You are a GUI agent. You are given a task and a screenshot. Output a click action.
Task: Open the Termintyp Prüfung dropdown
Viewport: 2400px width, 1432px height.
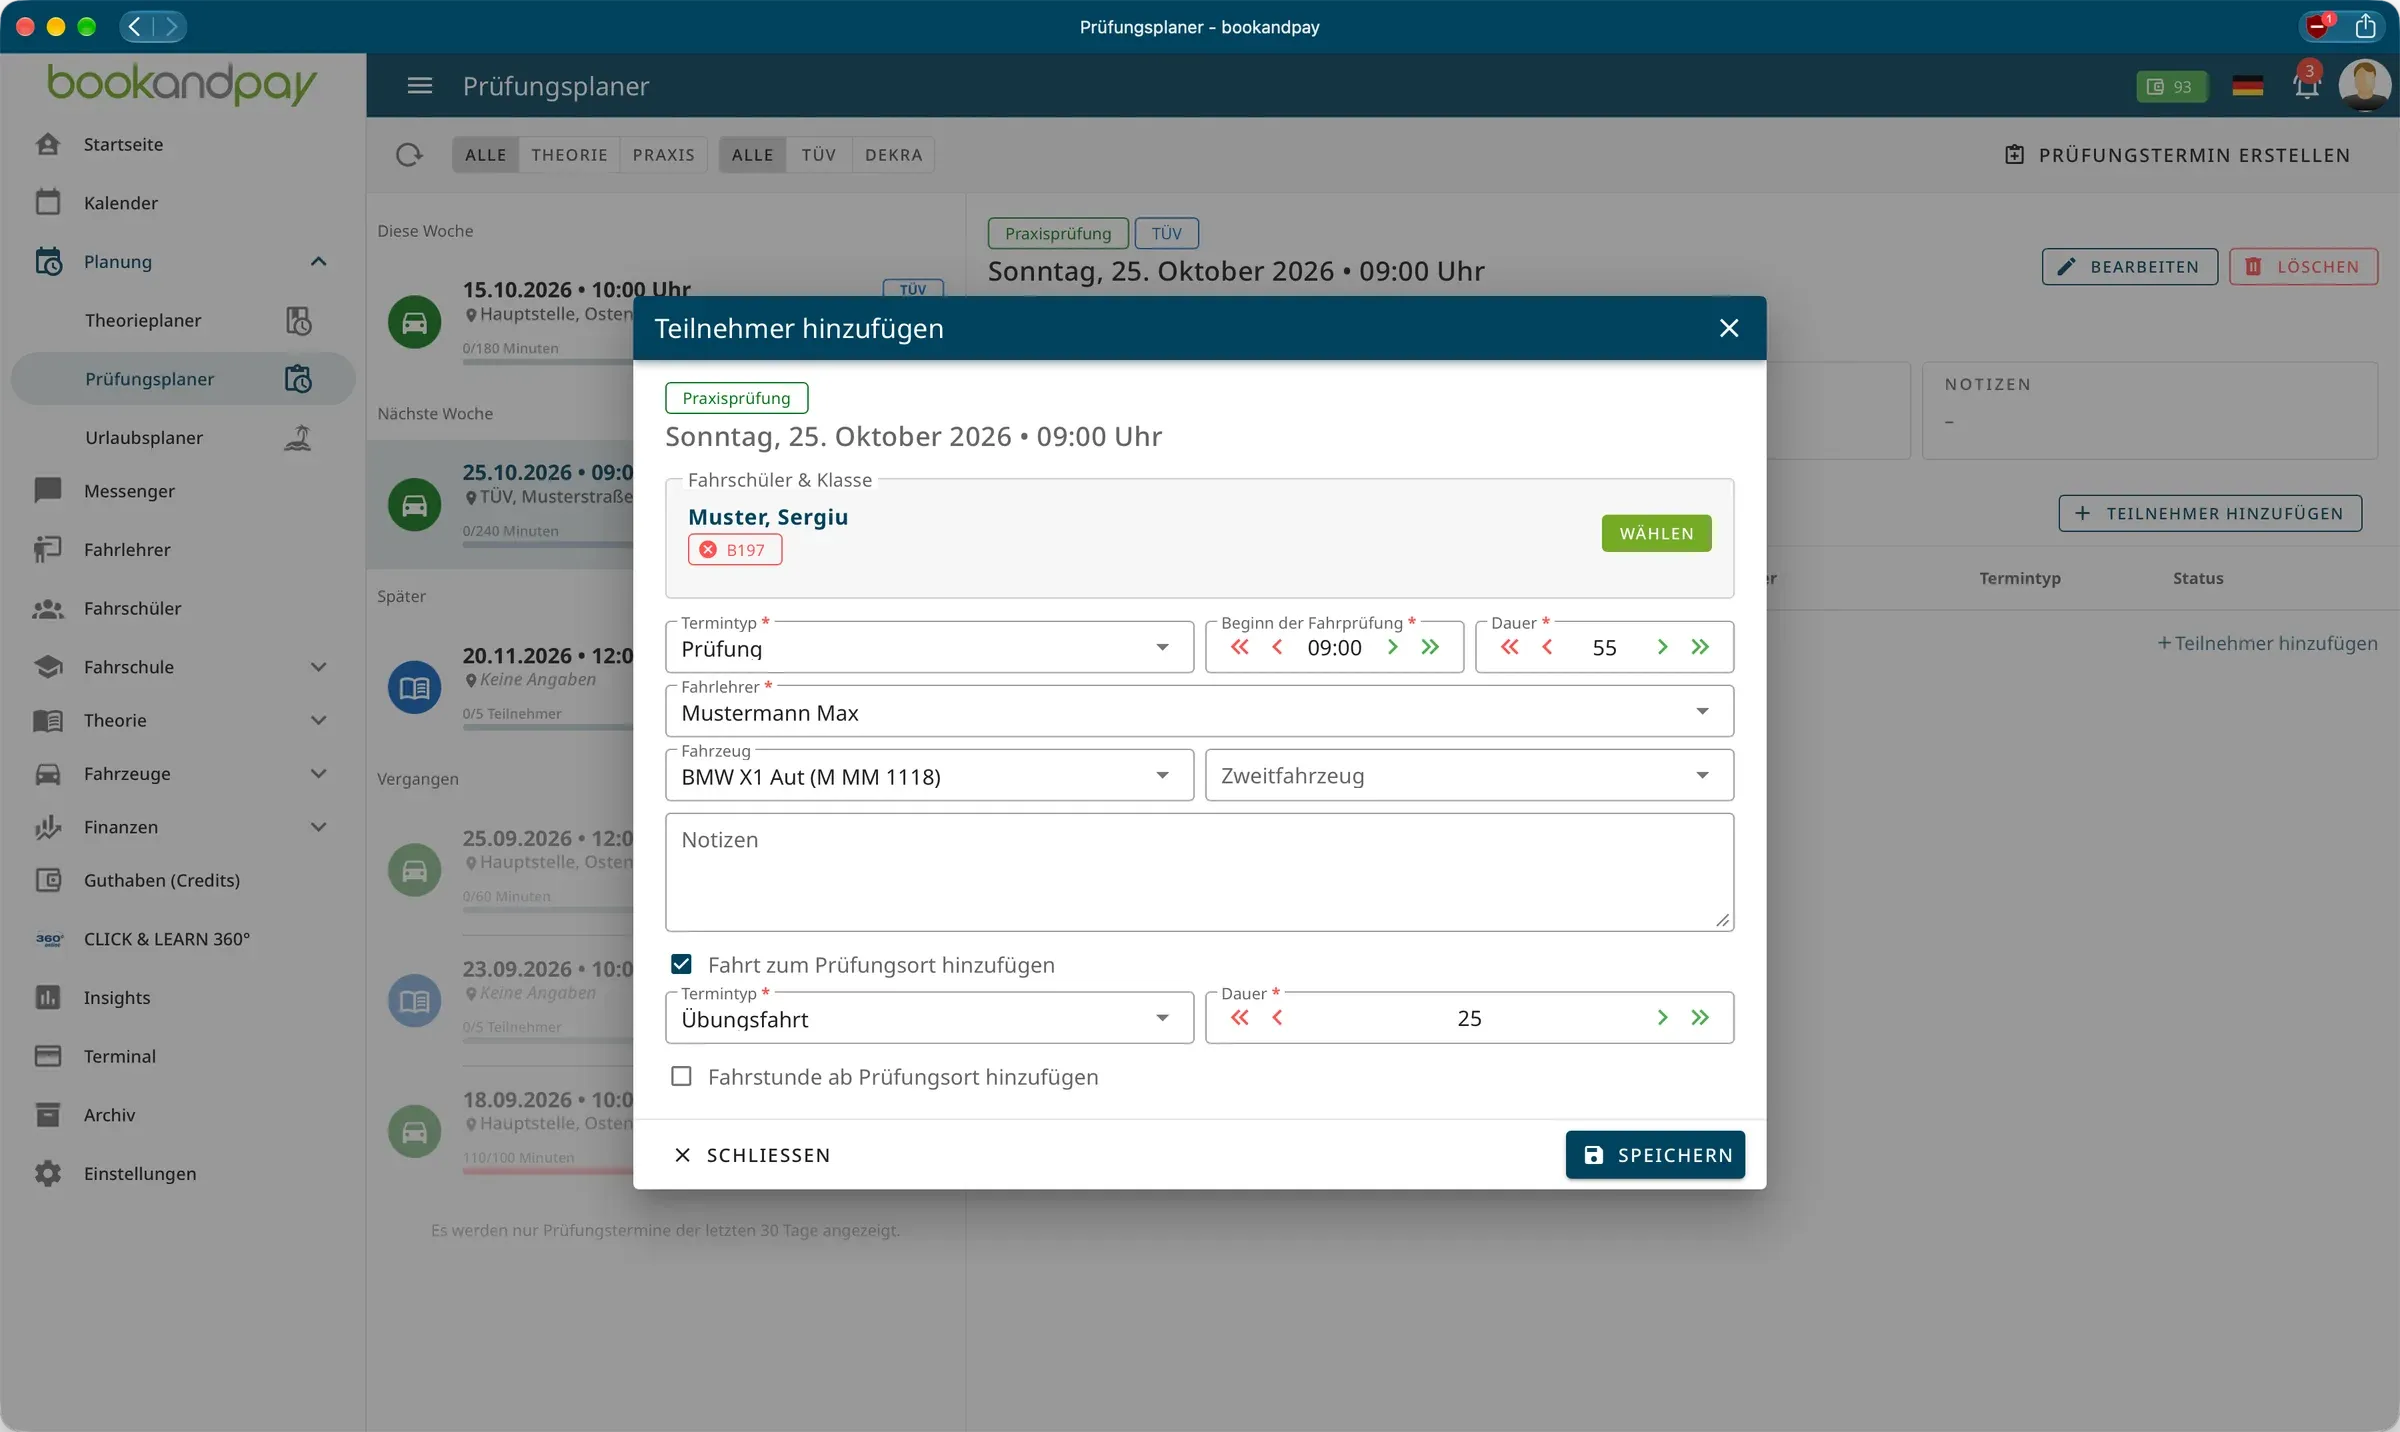click(929, 648)
